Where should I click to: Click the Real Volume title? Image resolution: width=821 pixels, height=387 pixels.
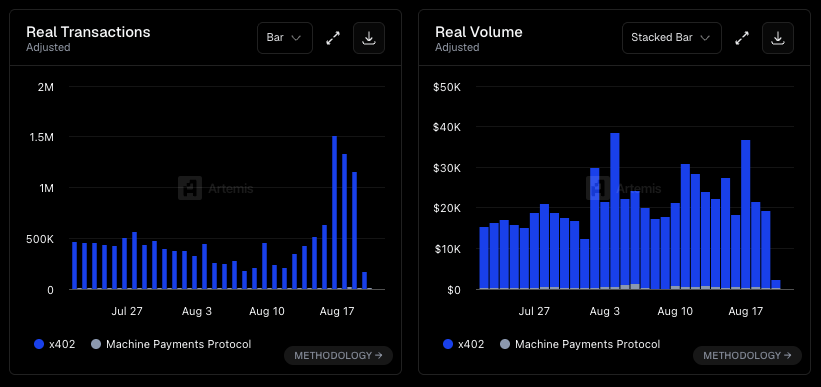[479, 32]
